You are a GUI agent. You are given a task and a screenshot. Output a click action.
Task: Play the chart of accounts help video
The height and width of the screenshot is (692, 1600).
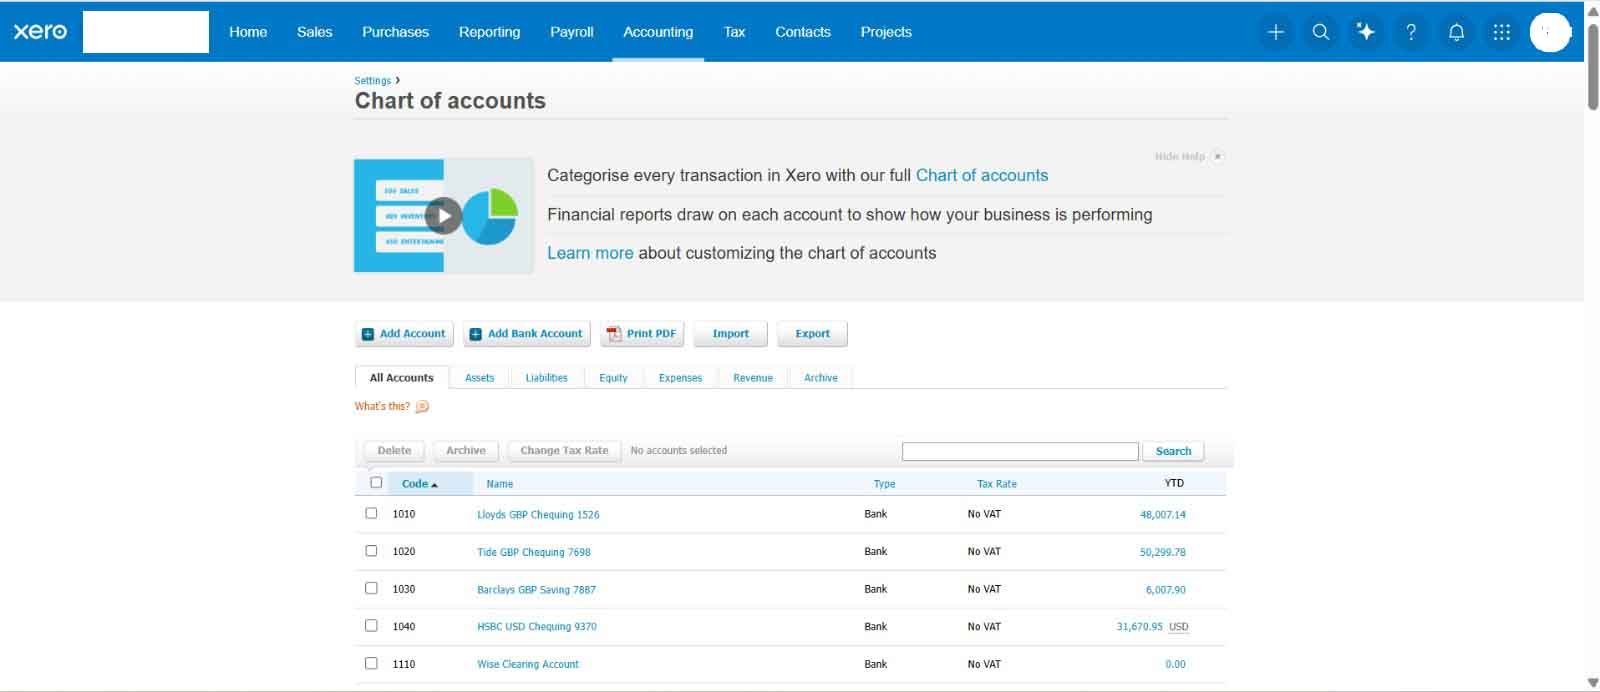coord(444,215)
